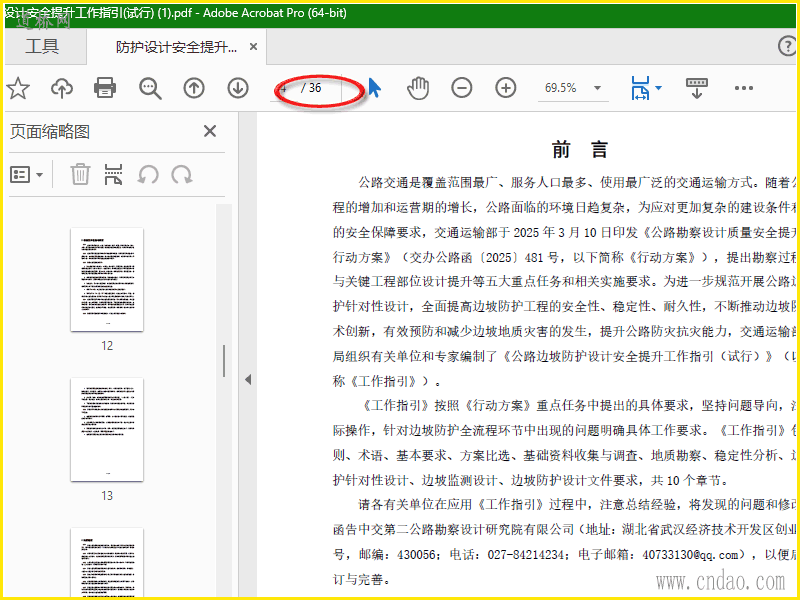Open the more tools ellipsis menu
Image resolution: width=800 pixels, height=600 pixels.
(x=743, y=88)
